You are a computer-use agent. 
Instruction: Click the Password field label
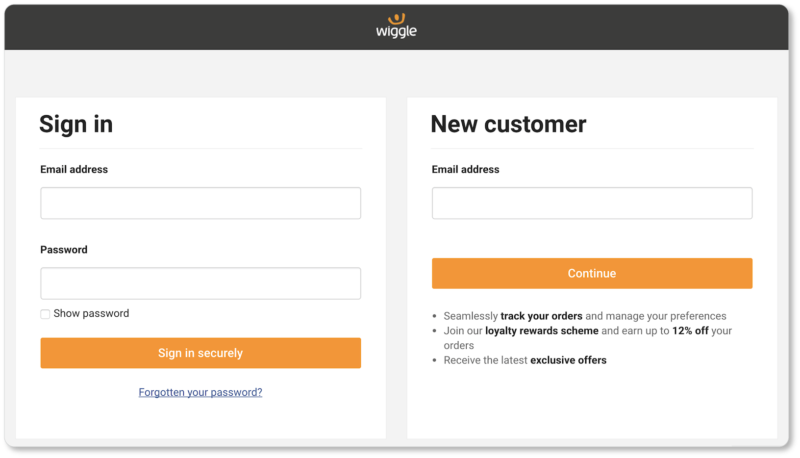64,250
